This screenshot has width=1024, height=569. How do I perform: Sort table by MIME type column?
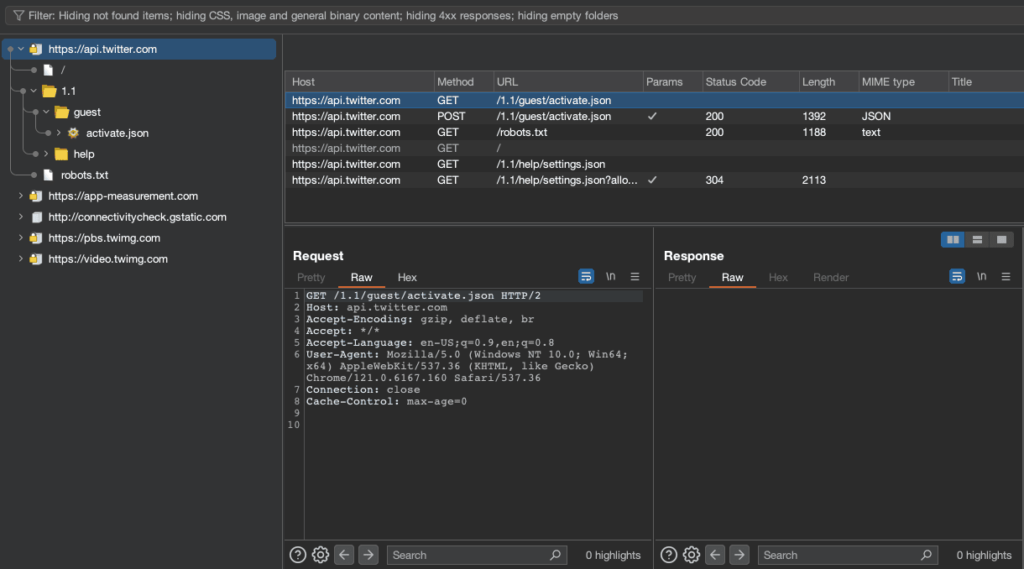point(903,82)
